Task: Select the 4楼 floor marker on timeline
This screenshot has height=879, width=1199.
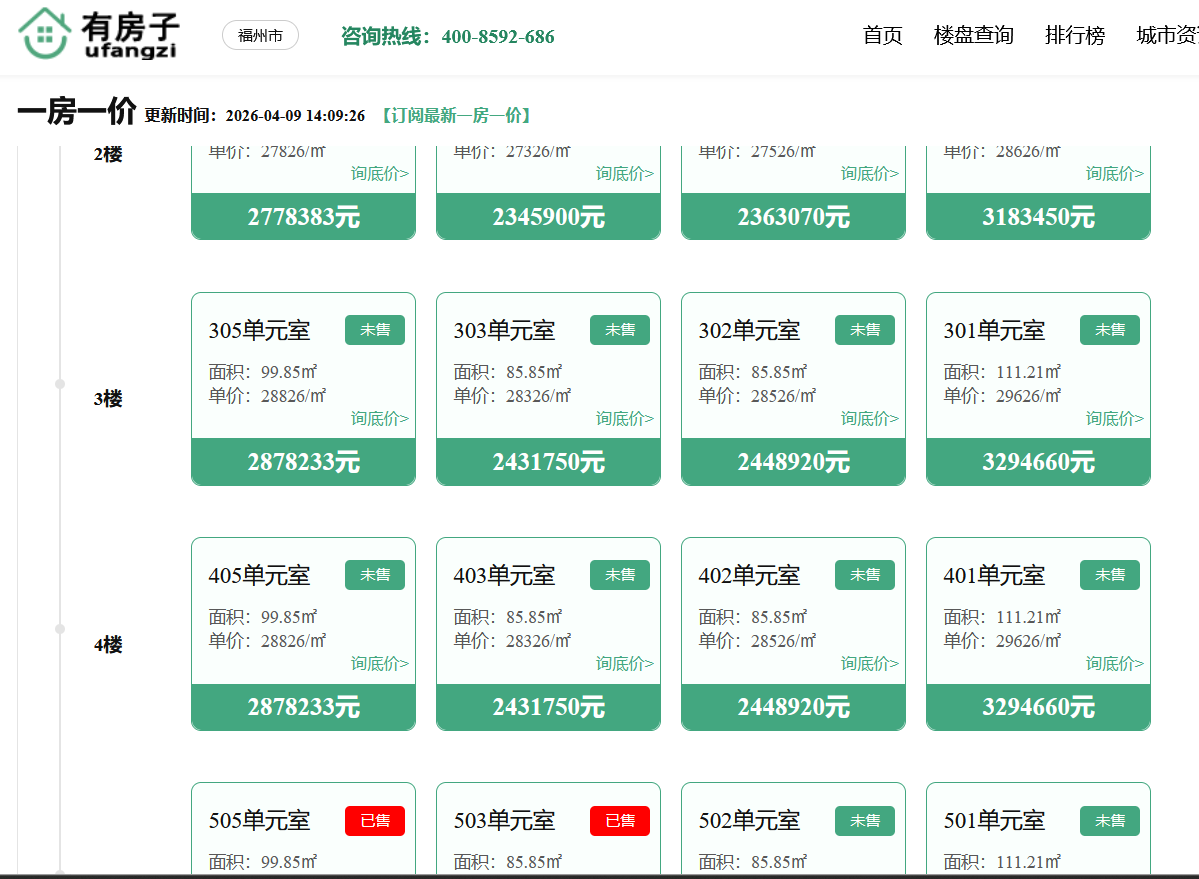Action: point(108,645)
